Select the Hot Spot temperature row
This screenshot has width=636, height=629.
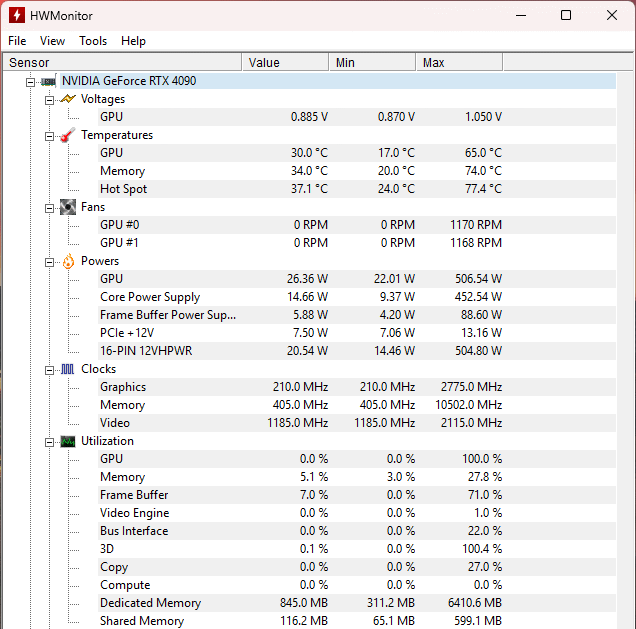coord(123,189)
